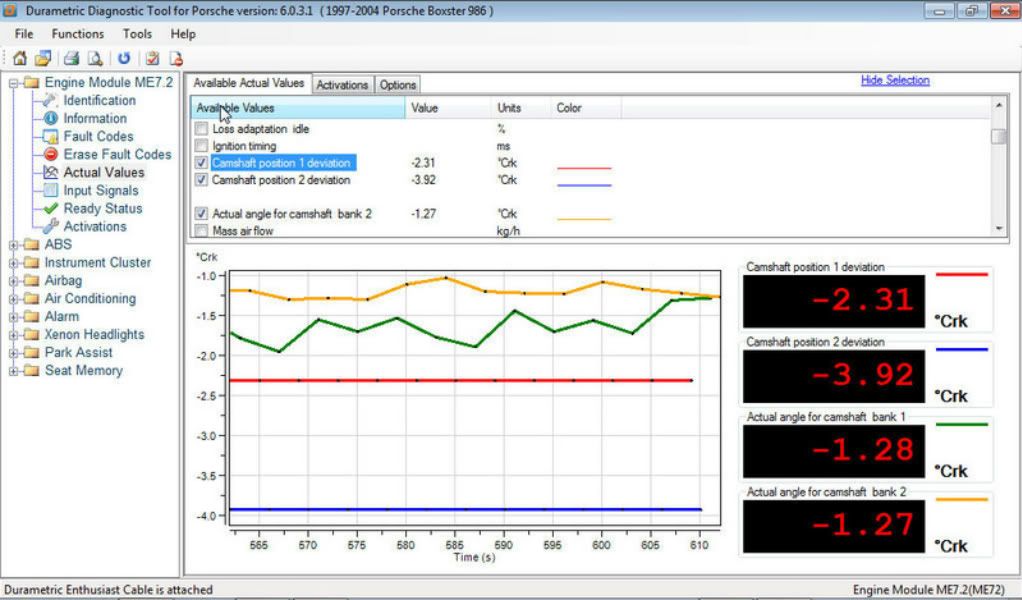
Task: Uncheck Actual angle for camshaft bank 2
Action: coord(201,214)
